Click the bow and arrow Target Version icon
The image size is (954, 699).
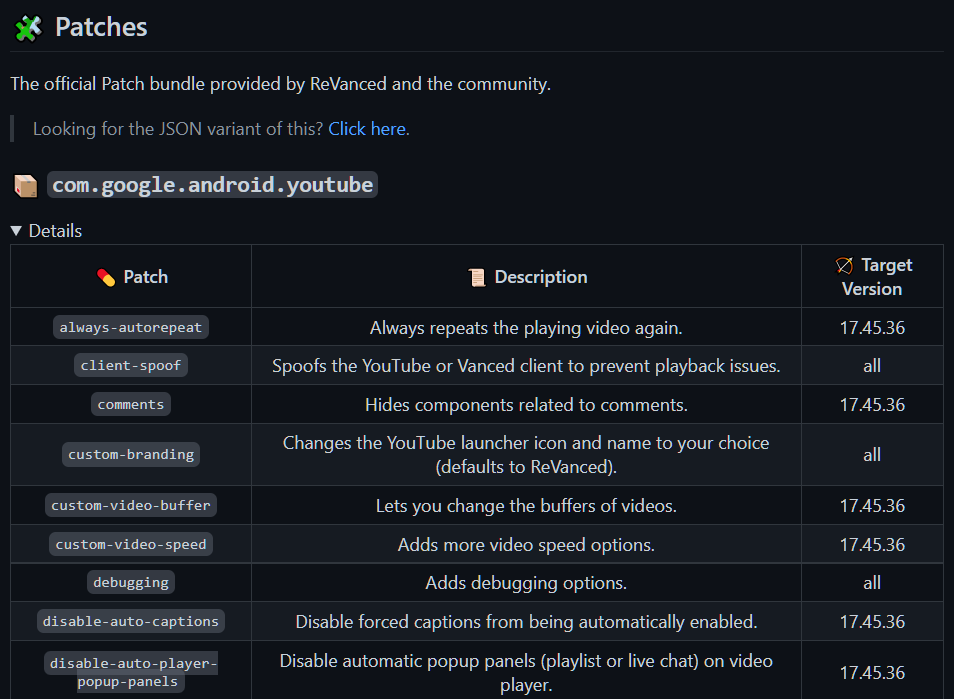(844, 265)
